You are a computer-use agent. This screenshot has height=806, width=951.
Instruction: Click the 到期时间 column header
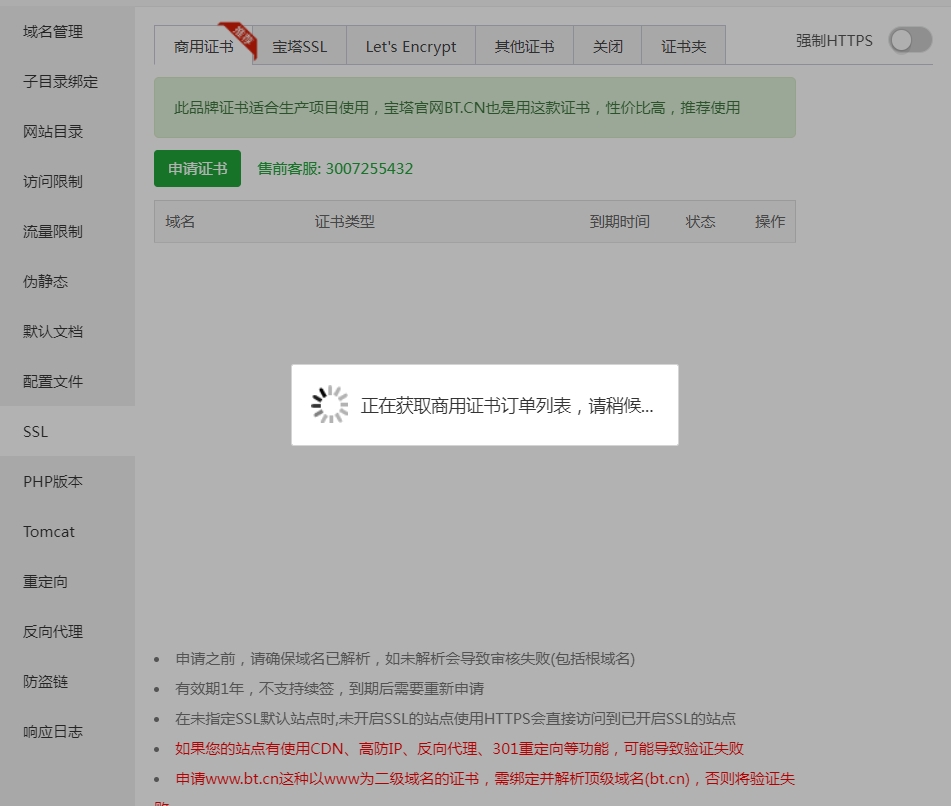click(619, 221)
